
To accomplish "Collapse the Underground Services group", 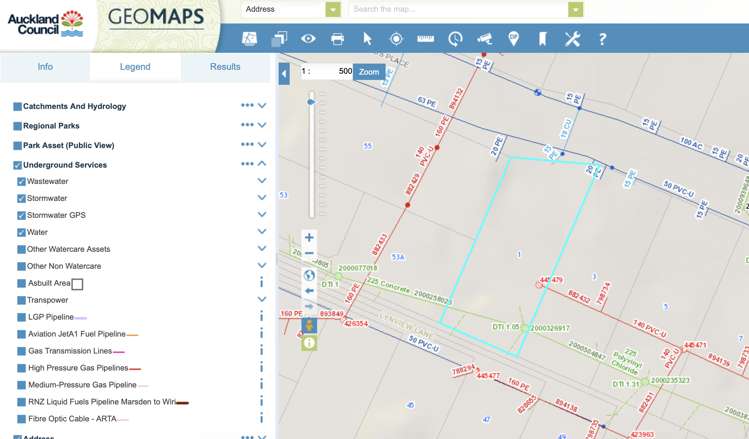I will point(262,164).
